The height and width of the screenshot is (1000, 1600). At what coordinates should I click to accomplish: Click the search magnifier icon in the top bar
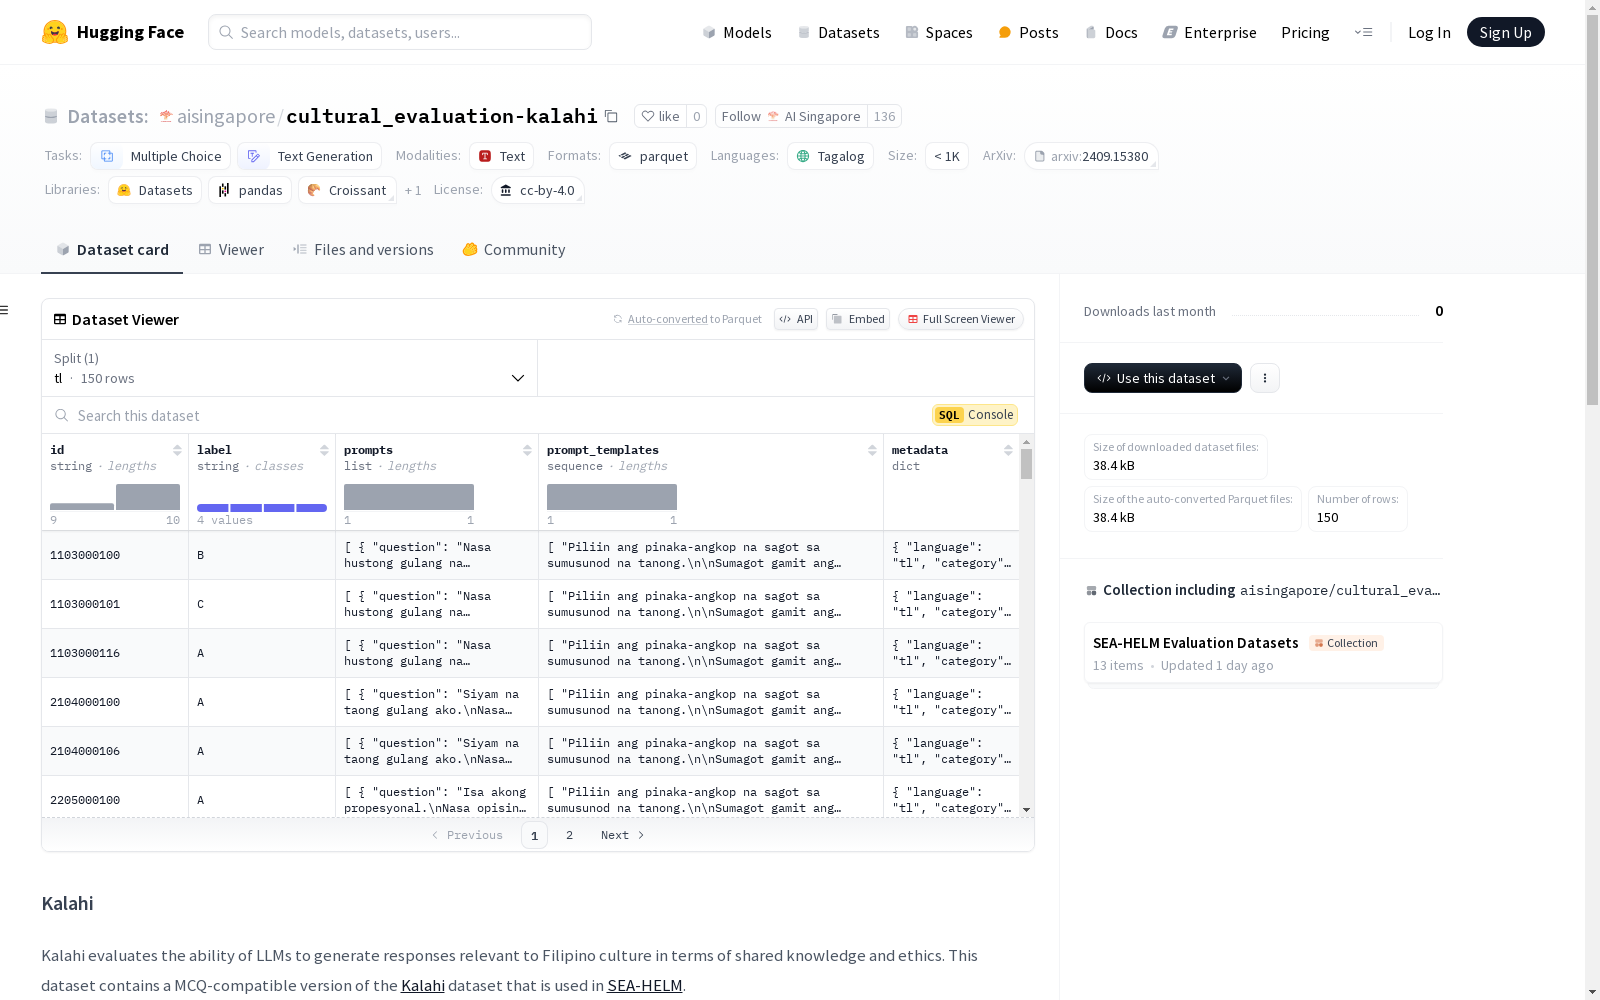pos(227,32)
